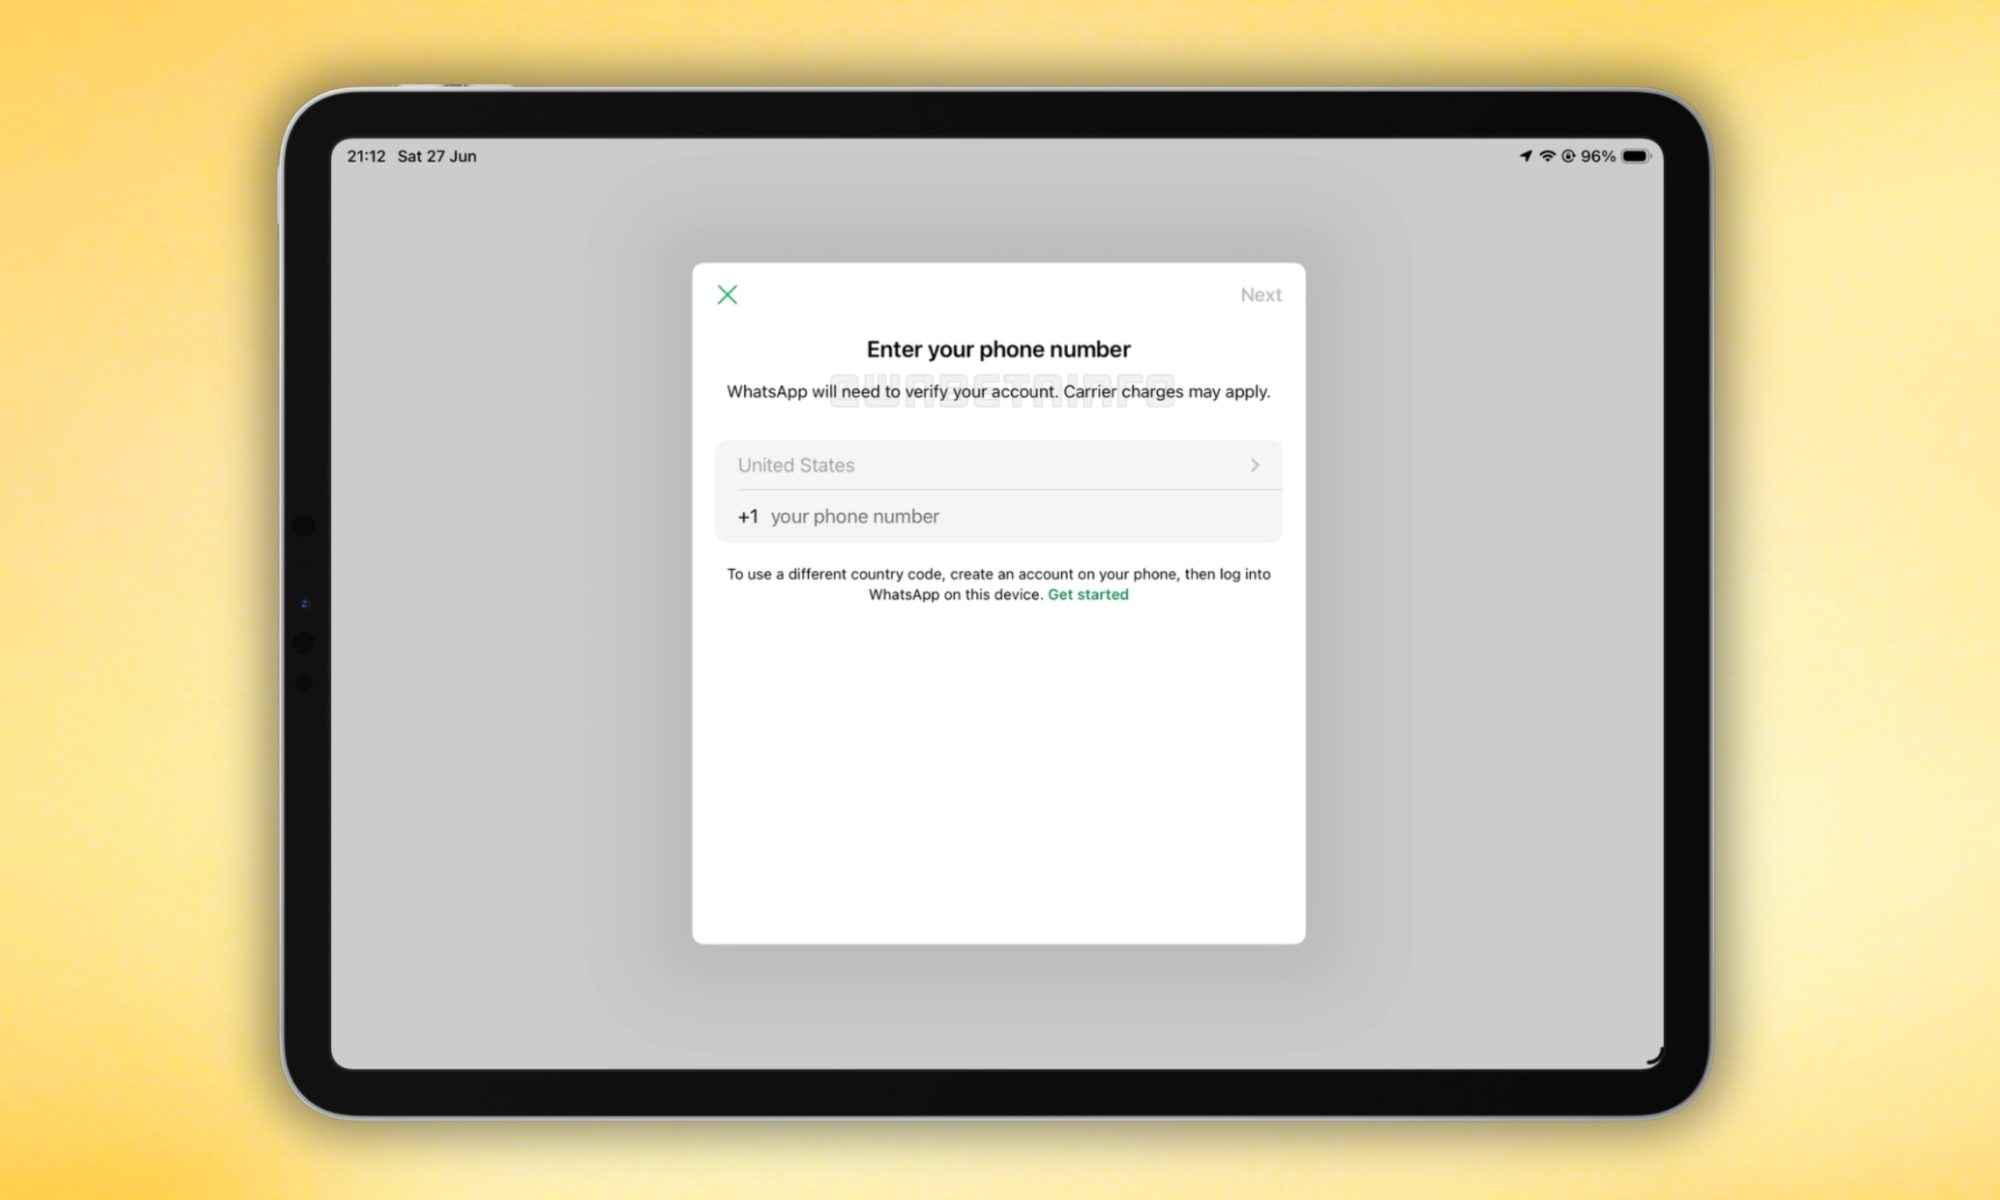This screenshot has width=2000, height=1200.
Task: Tap the Sat 27 Jun date
Action: [x=437, y=156]
